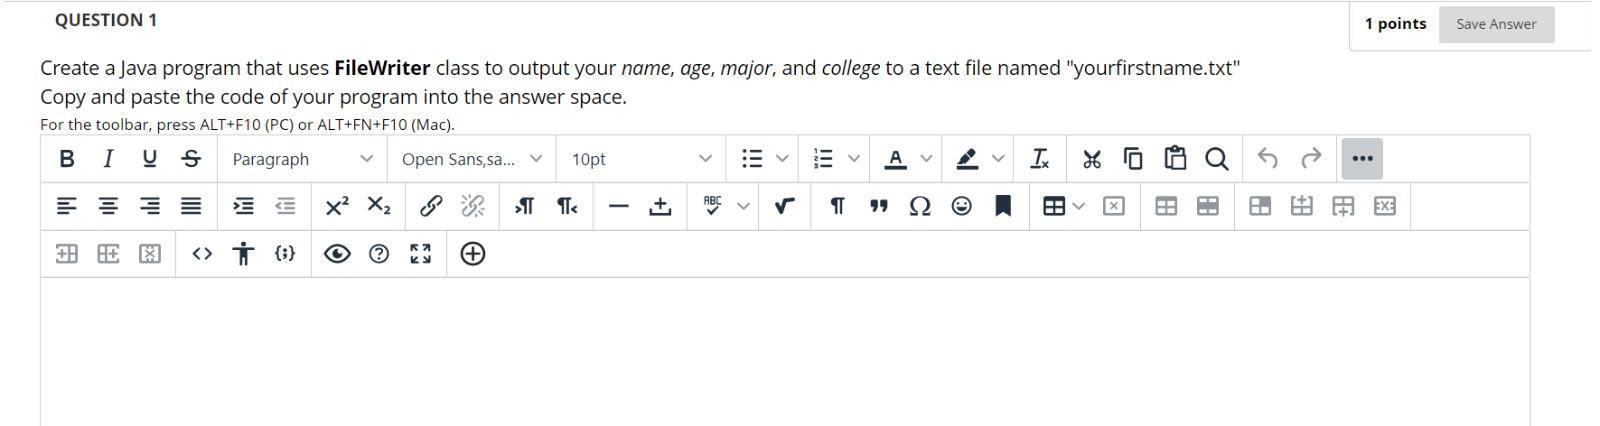
Task: Set right-to-left text direction
Action: pyautogui.click(x=566, y=206)
